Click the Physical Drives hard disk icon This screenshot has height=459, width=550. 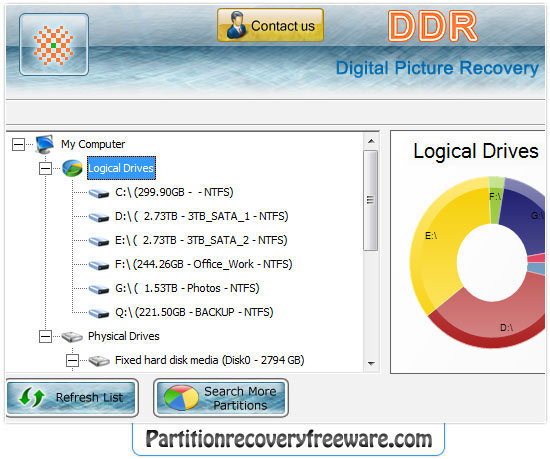coord(72,337)
